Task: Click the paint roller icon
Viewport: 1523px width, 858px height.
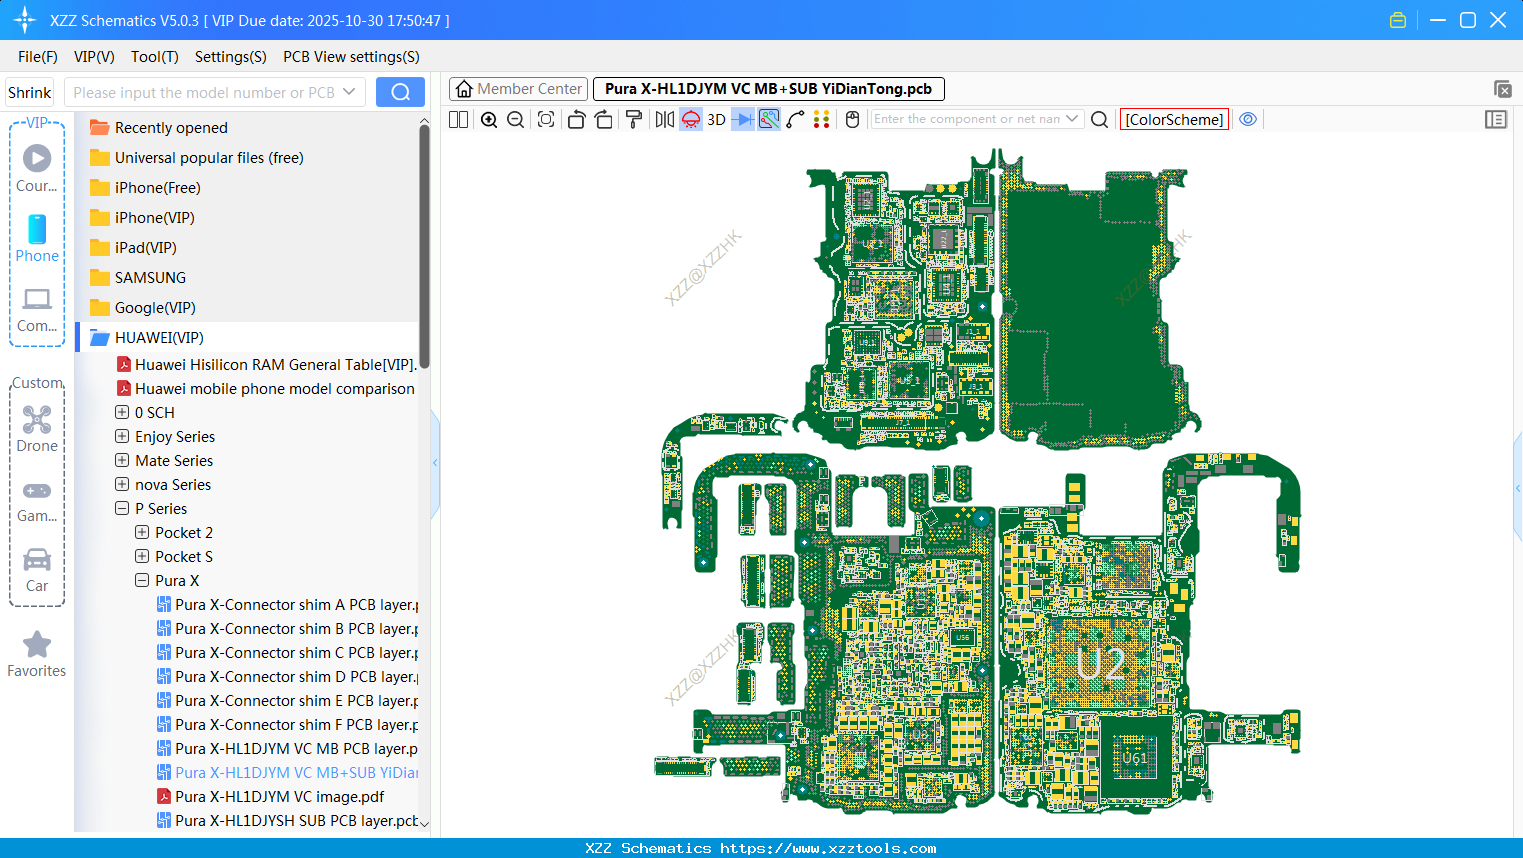Action: (x=634, y=120)
